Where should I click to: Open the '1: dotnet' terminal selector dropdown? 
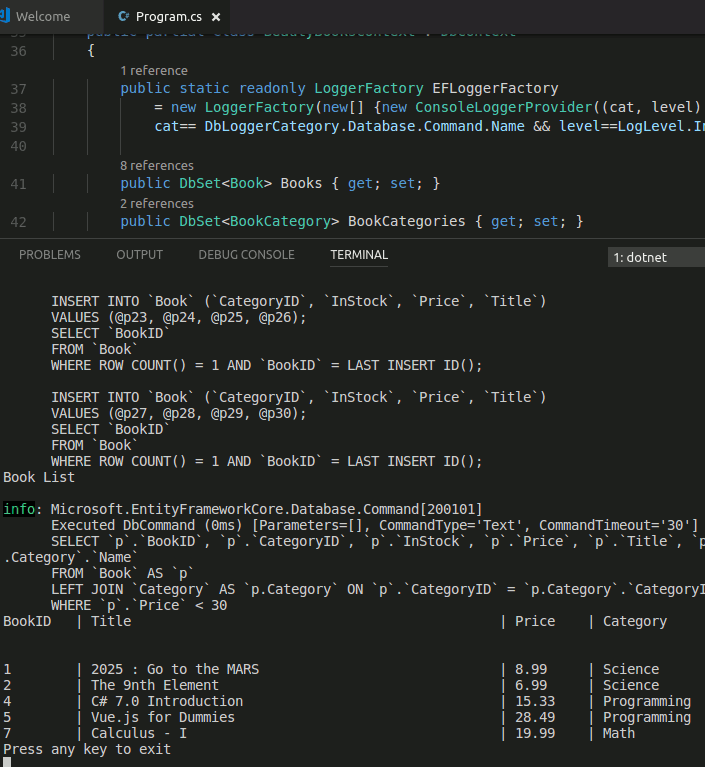(655, 257)
